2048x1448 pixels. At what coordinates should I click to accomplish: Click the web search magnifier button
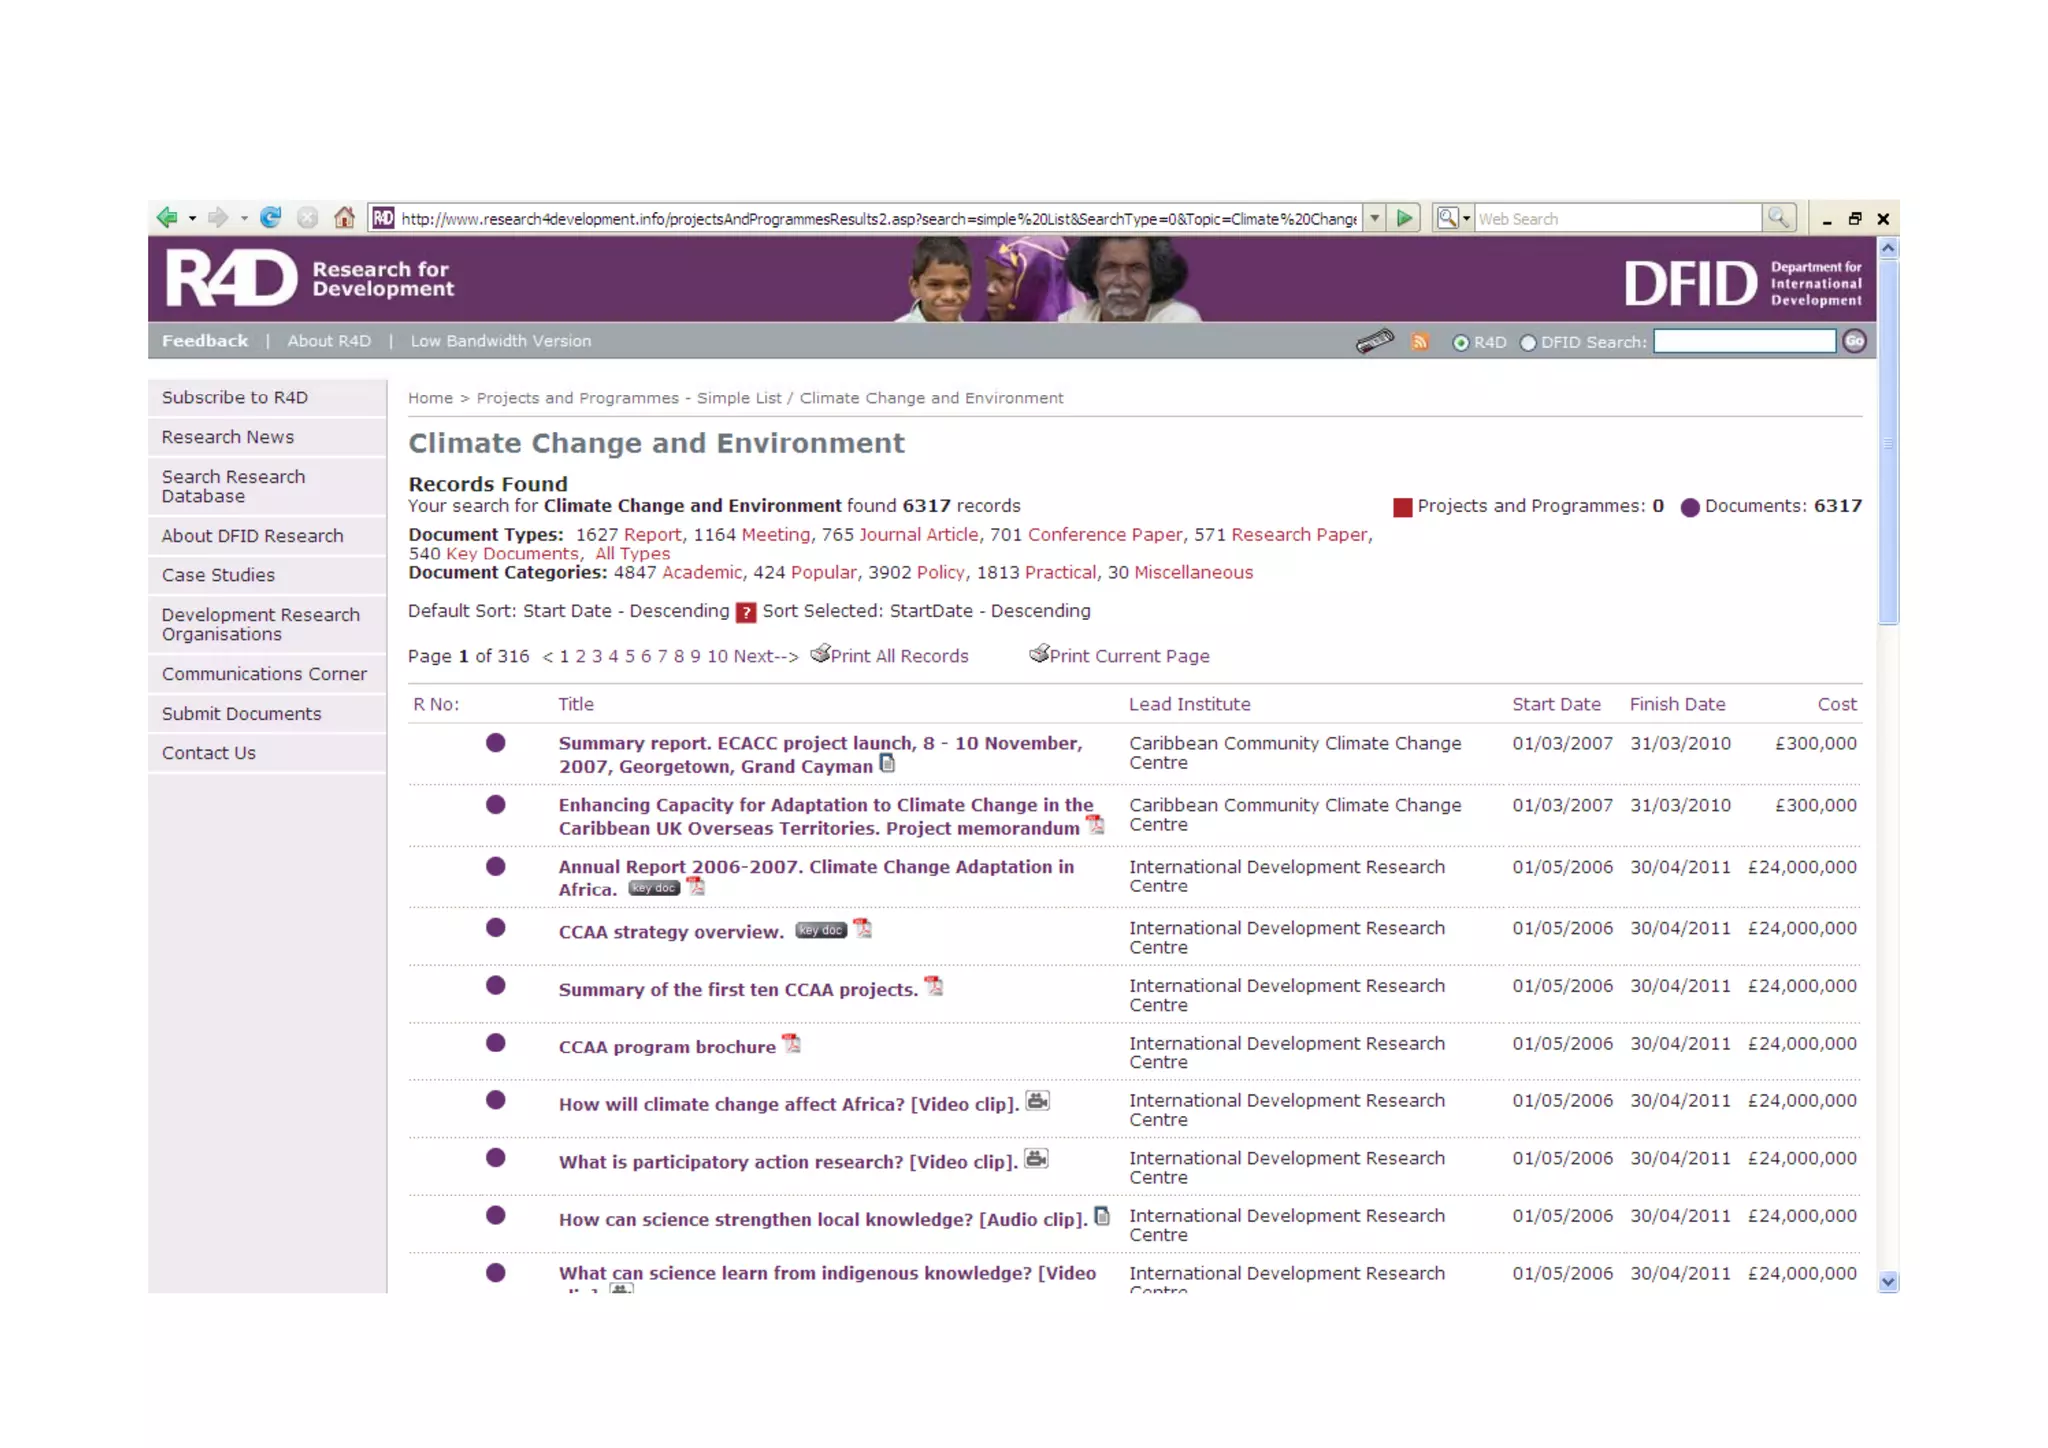point(1778,218)
